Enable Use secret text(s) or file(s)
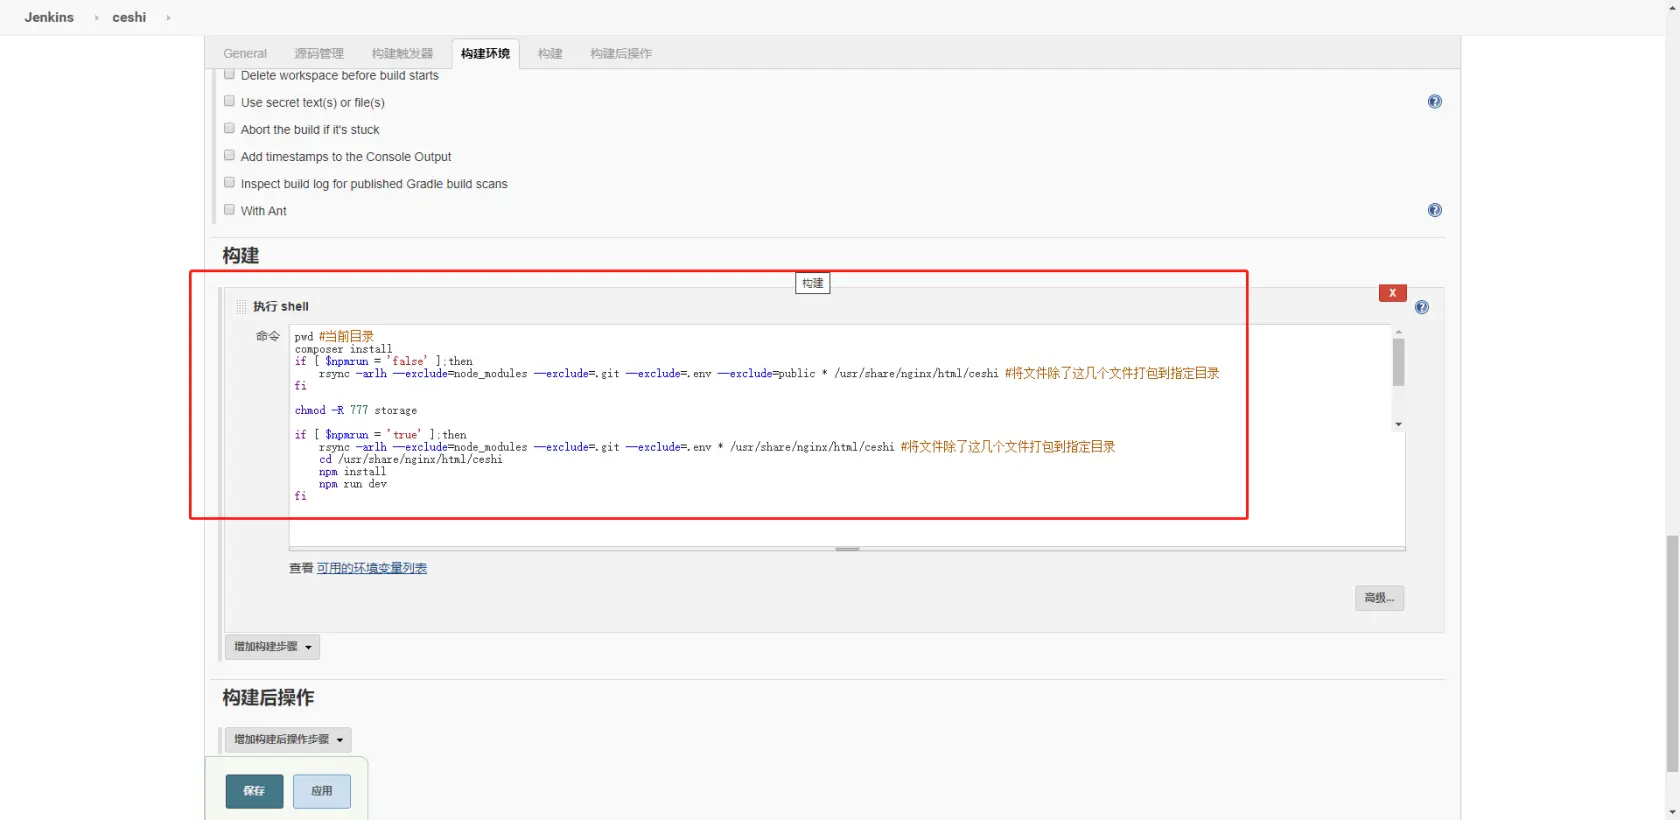 (229, 101)
